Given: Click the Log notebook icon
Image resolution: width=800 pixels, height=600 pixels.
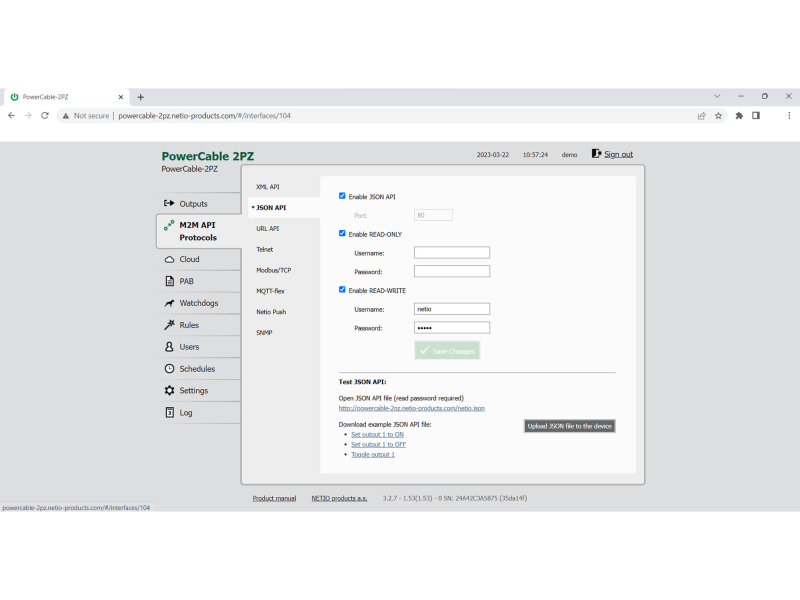Looking at the screenshot, I should pyautogui.click(x=169, y=412).
